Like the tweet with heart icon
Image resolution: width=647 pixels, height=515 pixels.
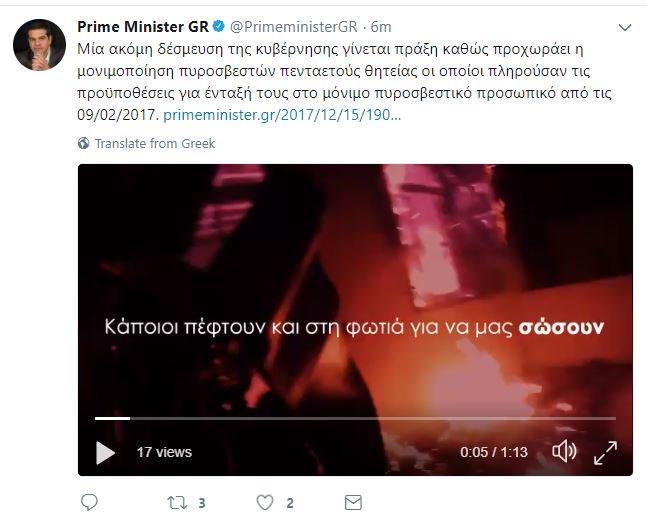[264, 503]
